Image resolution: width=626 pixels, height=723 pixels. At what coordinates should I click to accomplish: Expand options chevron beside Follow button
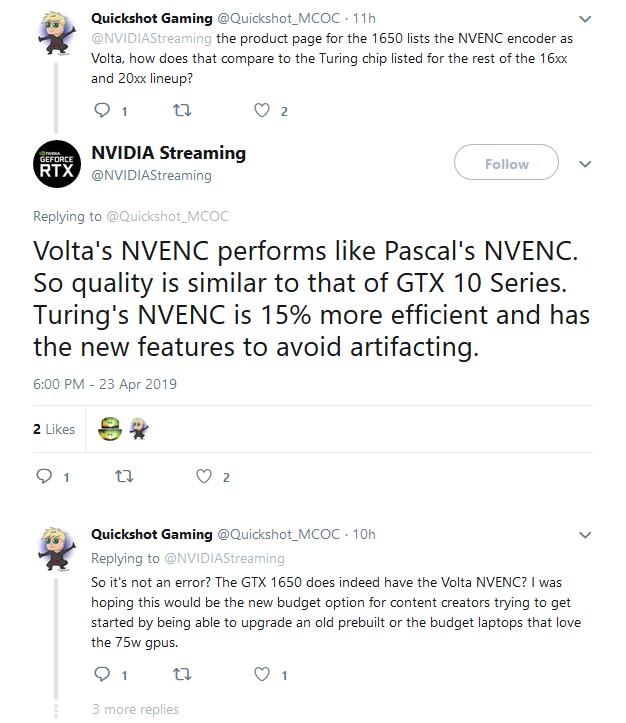click(586, 164)
